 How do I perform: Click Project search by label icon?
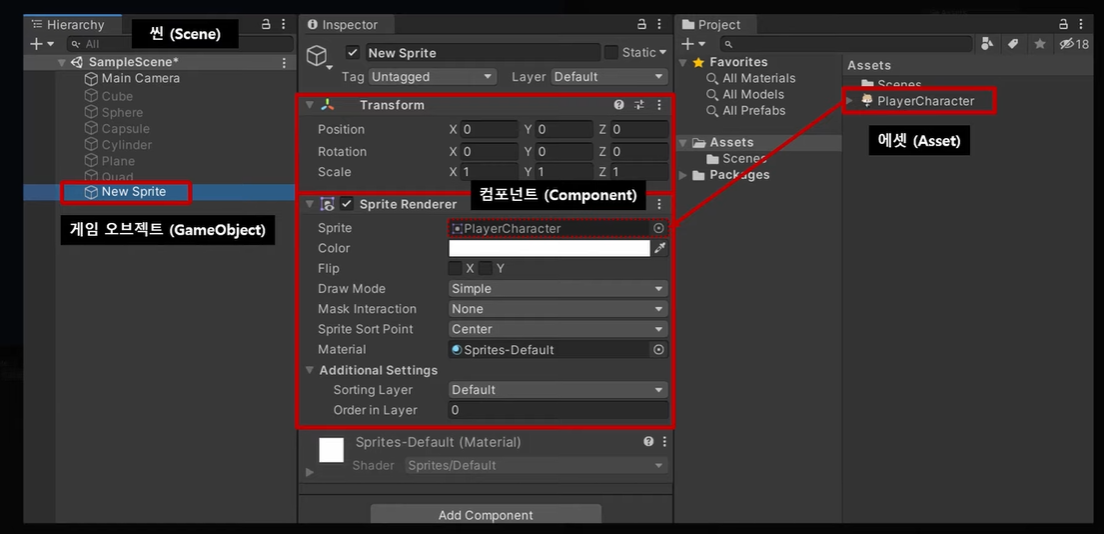tap(1013, 44)
